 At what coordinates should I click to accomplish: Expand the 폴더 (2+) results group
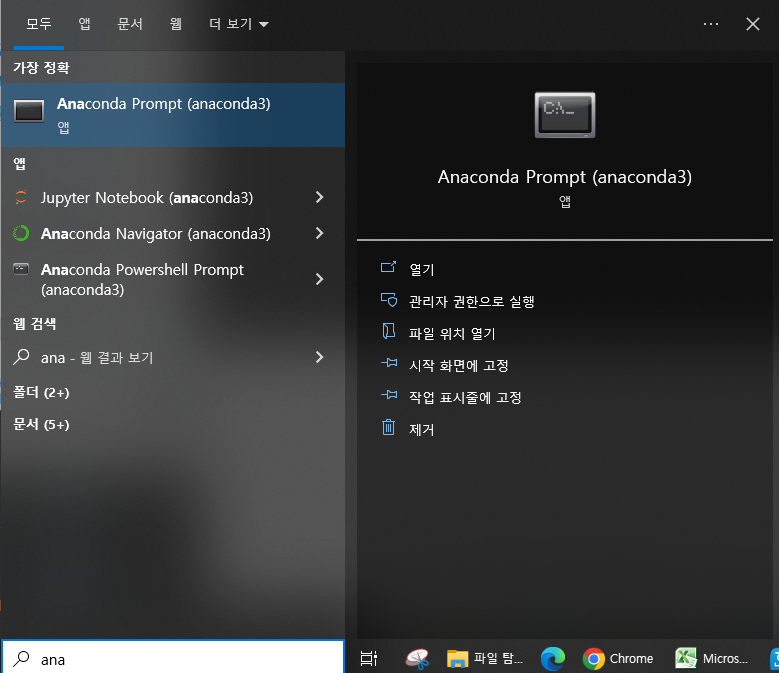click(41, 392)
